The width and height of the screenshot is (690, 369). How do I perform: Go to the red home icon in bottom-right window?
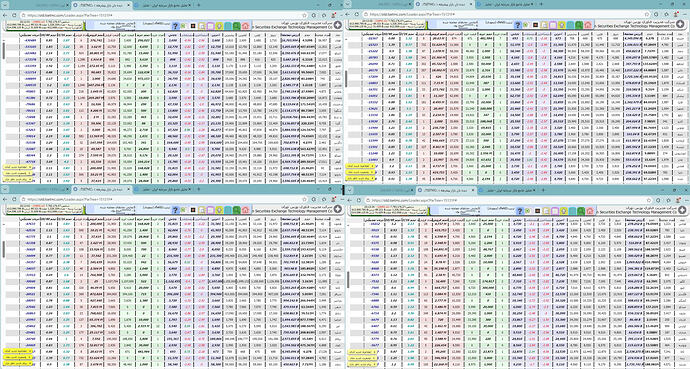[590, 211]
